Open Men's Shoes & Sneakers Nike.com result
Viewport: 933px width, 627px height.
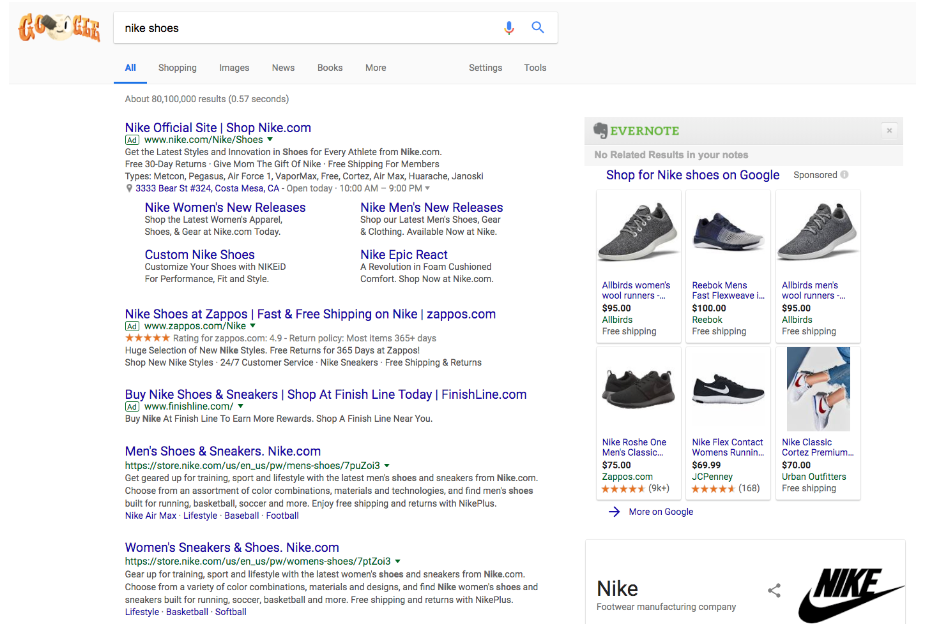pos(223,452)
